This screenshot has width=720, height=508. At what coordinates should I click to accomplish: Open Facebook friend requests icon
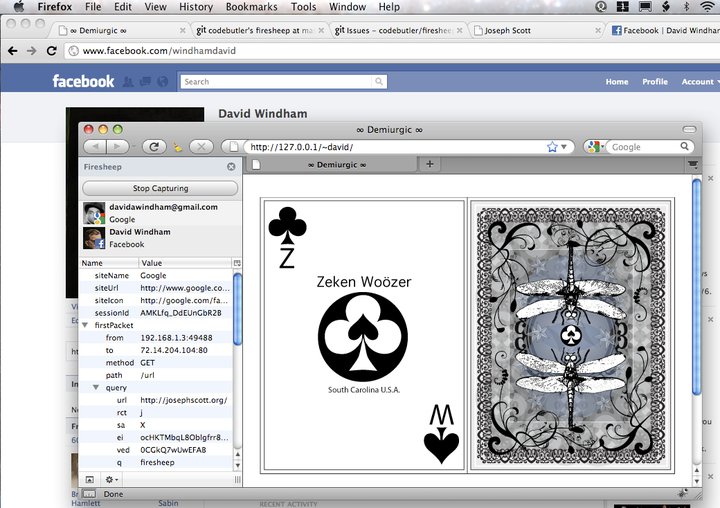pyautogui.click(x=128, y=81)
